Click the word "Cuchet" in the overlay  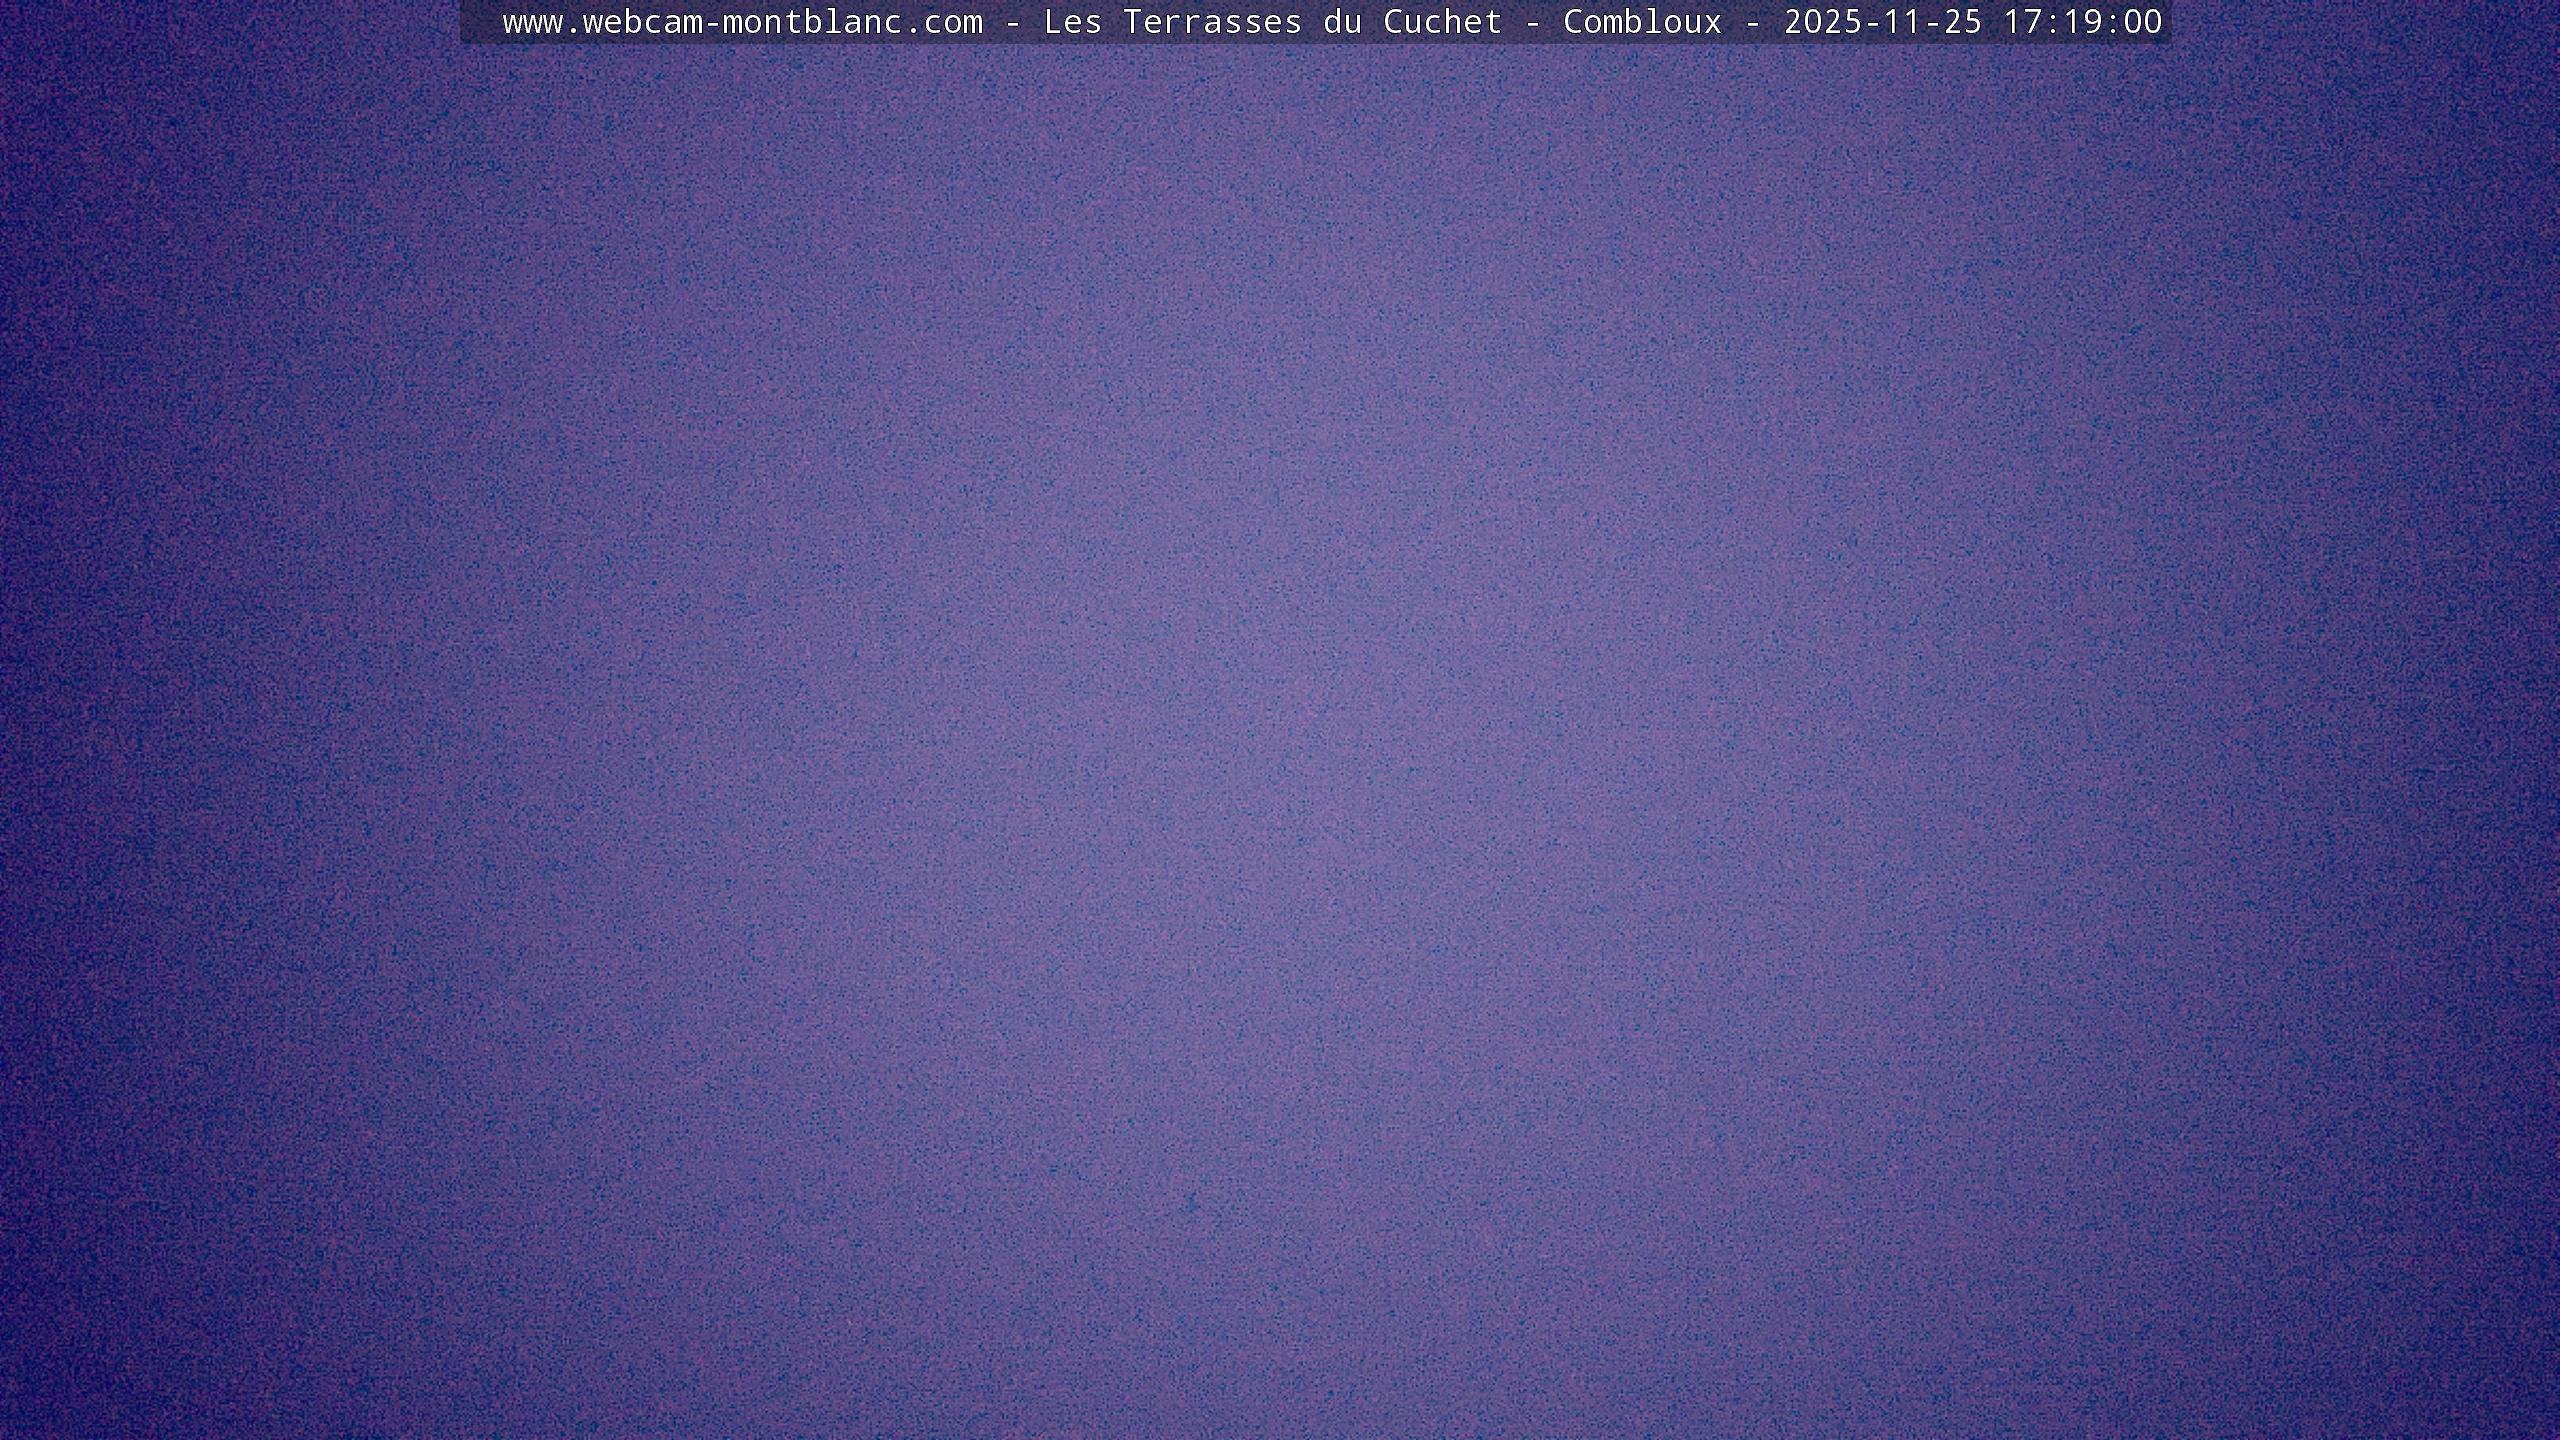pos(1442,22)
